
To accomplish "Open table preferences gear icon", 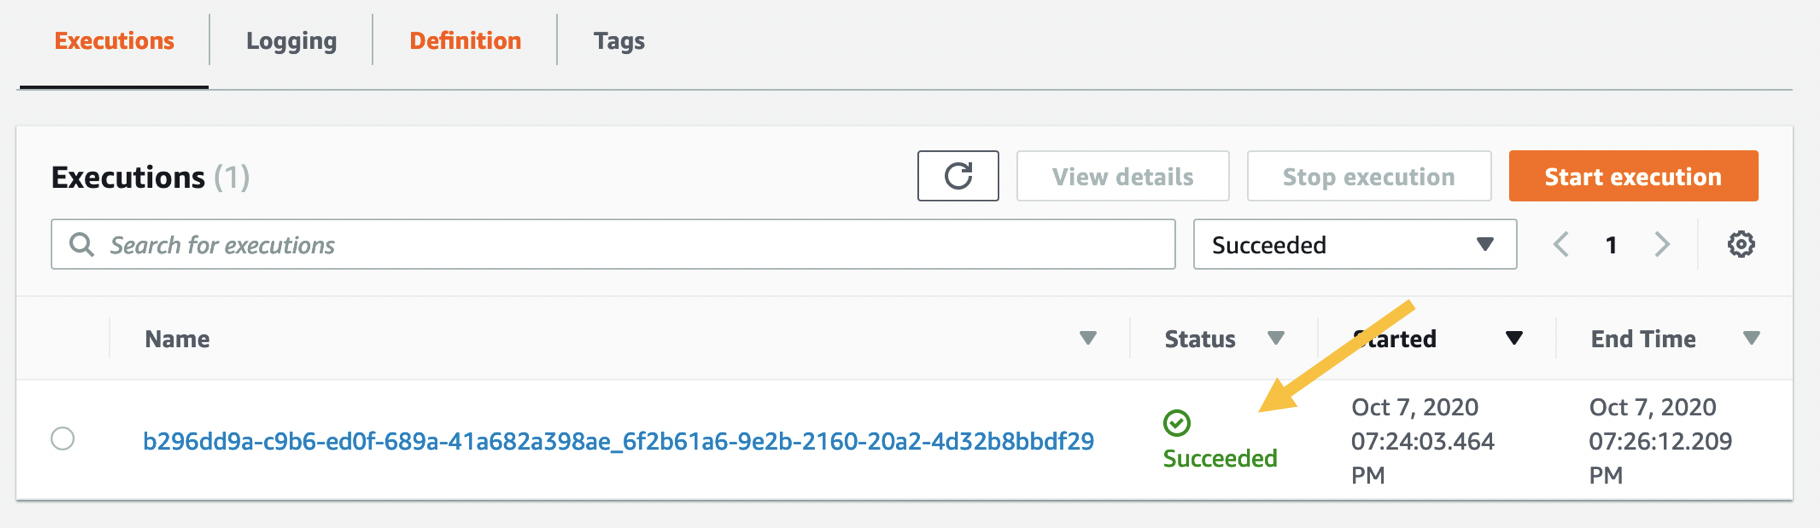I will (1740, 244).
